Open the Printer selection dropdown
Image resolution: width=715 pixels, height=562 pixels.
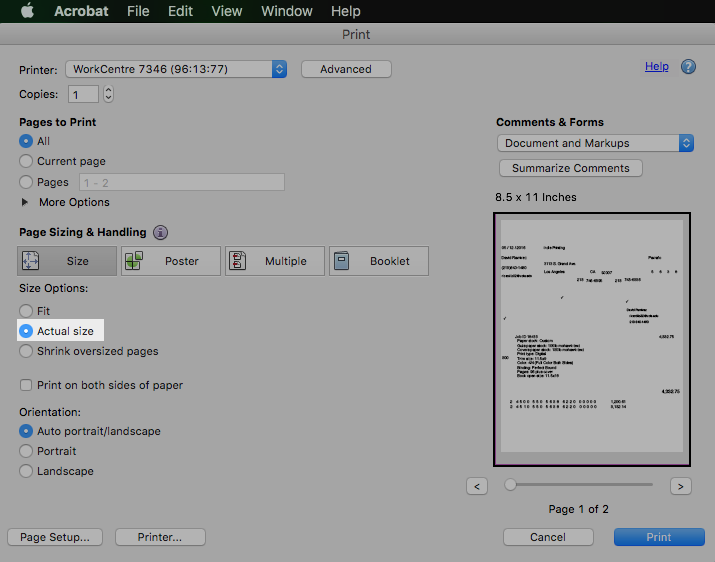click(x=176, y=69)
